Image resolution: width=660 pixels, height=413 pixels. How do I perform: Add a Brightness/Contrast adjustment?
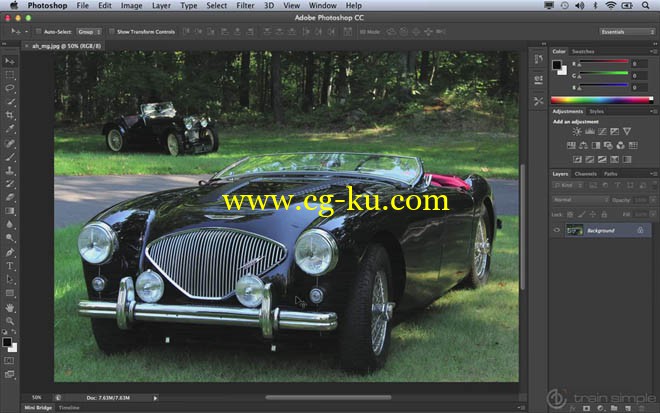tap(577, 131)
